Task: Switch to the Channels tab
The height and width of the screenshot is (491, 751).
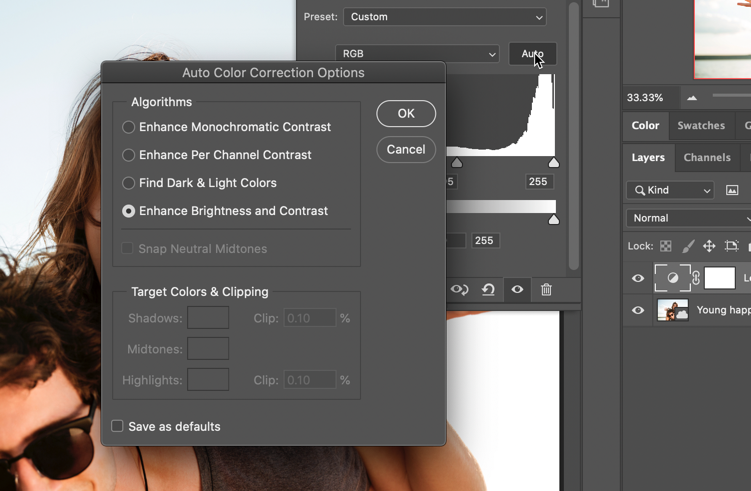Action: (706, 157)
